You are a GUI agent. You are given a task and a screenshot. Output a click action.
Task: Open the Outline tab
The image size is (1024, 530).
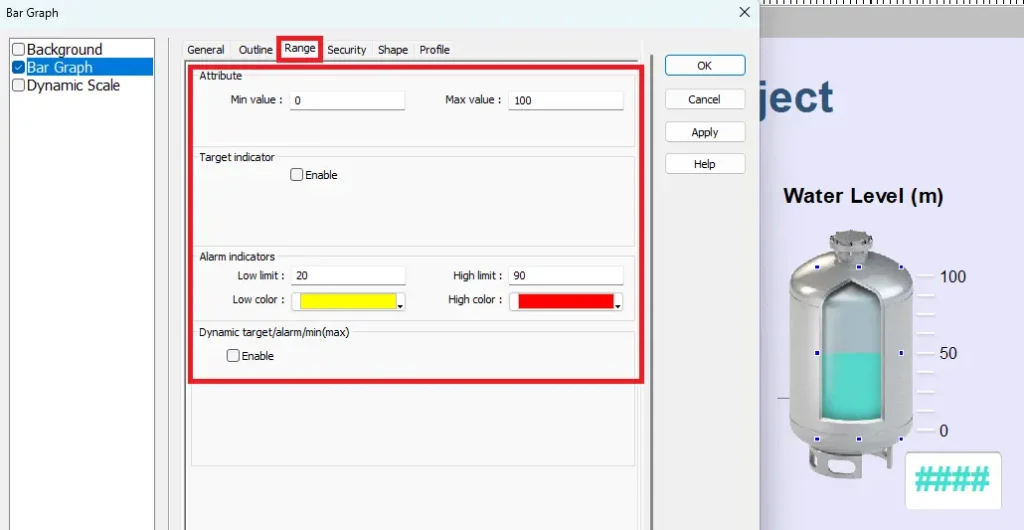click(255, 50)
